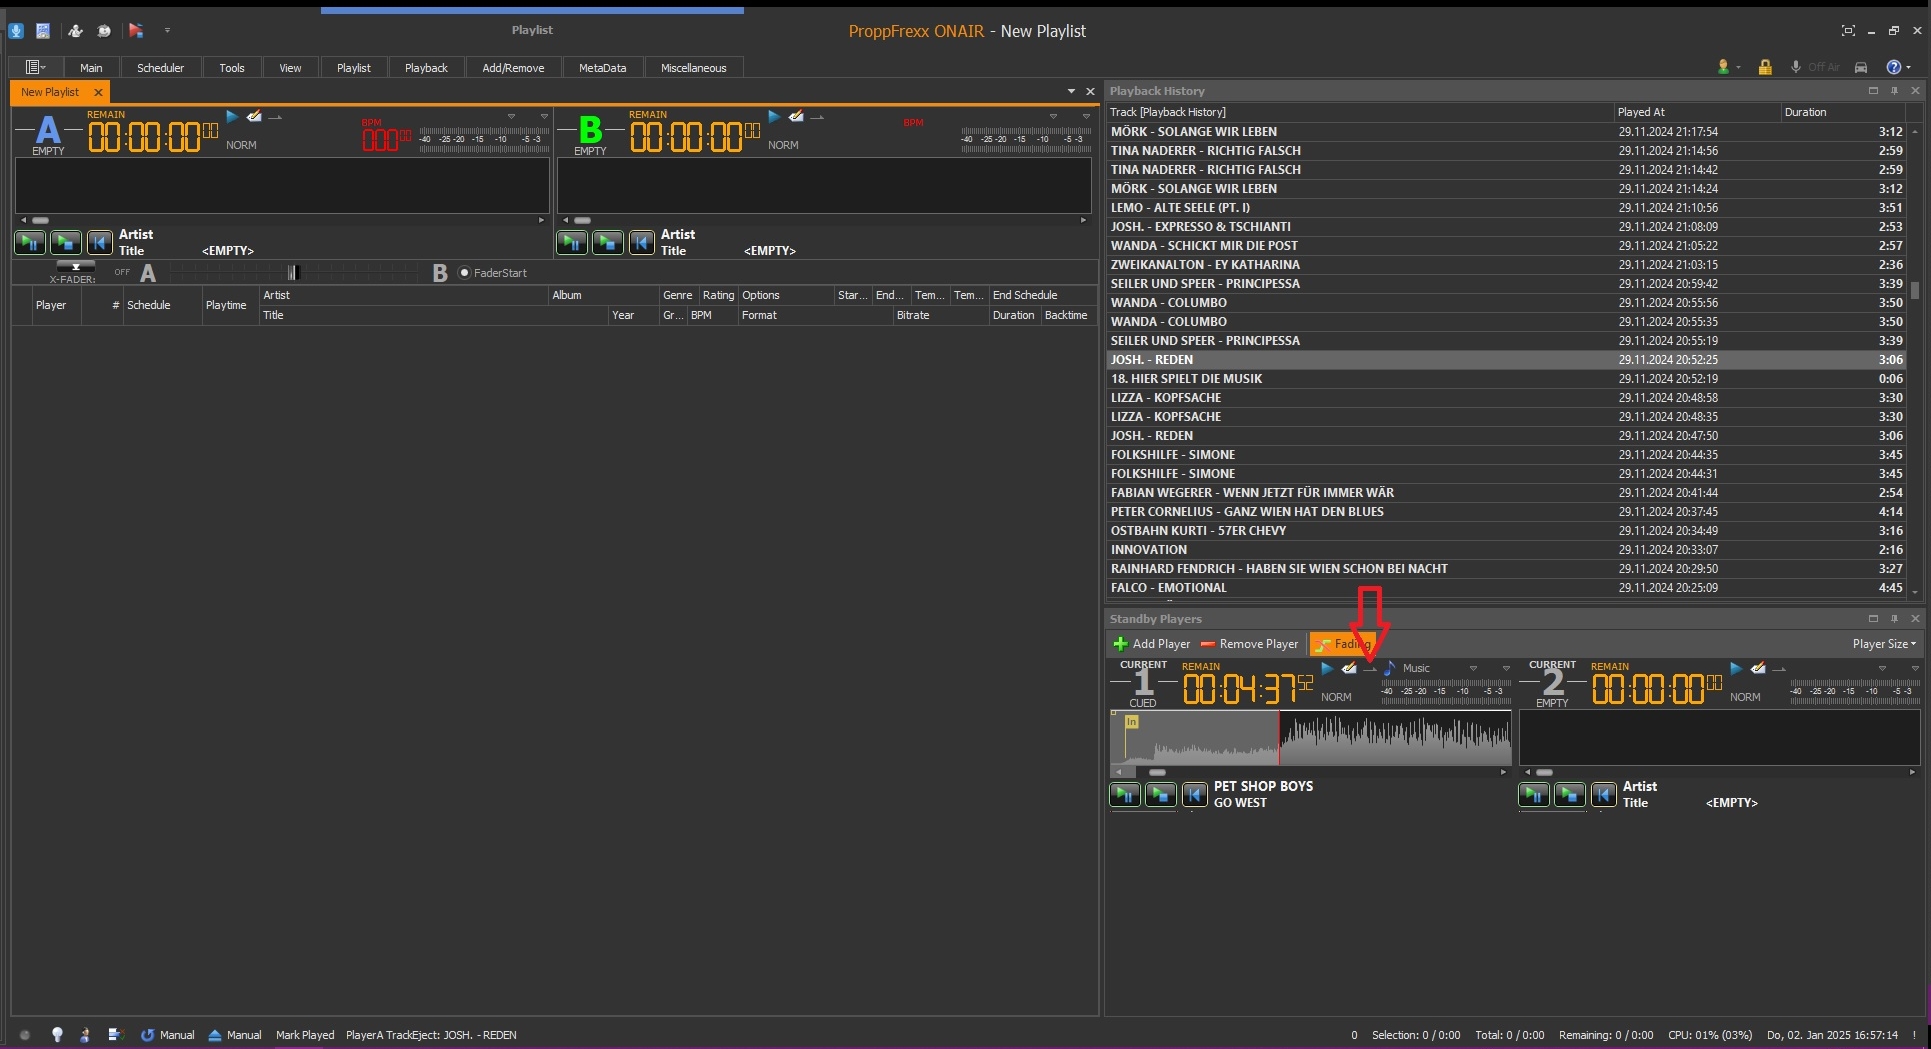The width and height of the screenshot is (1931, 1049).
Task: Click the blue music note icon on player 1
Action: 1389,668
